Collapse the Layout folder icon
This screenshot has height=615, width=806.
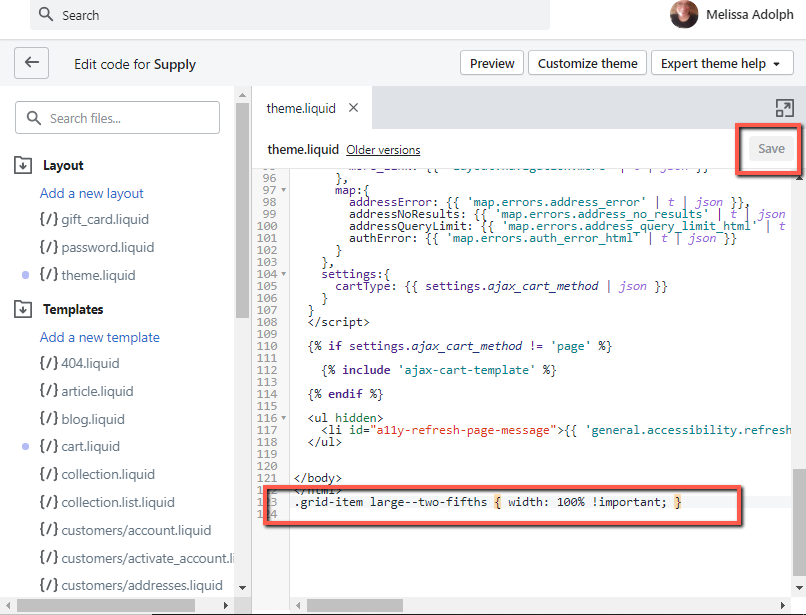pos(23,165)
